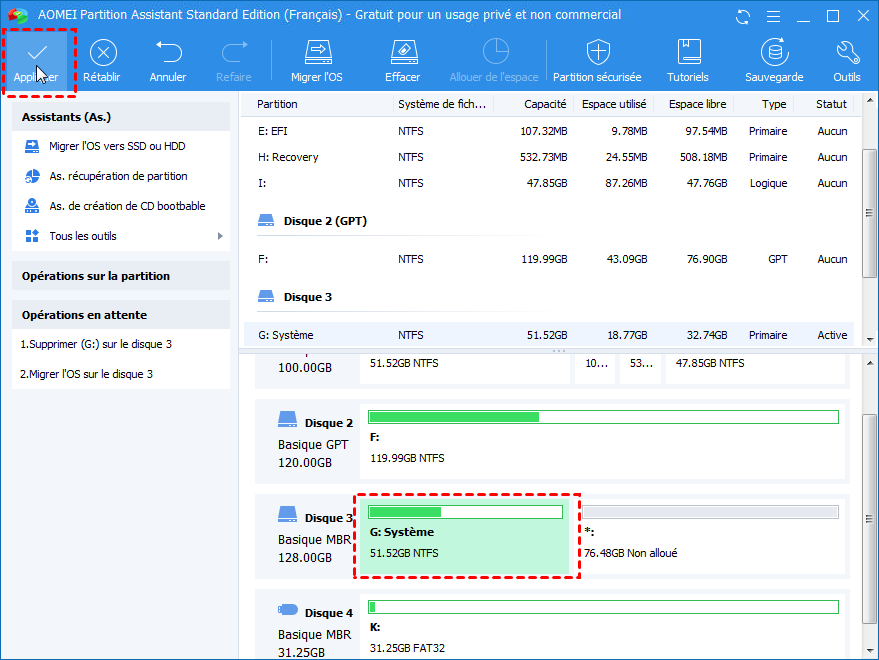Select G: Système block on Disque 3

[465, 537]
